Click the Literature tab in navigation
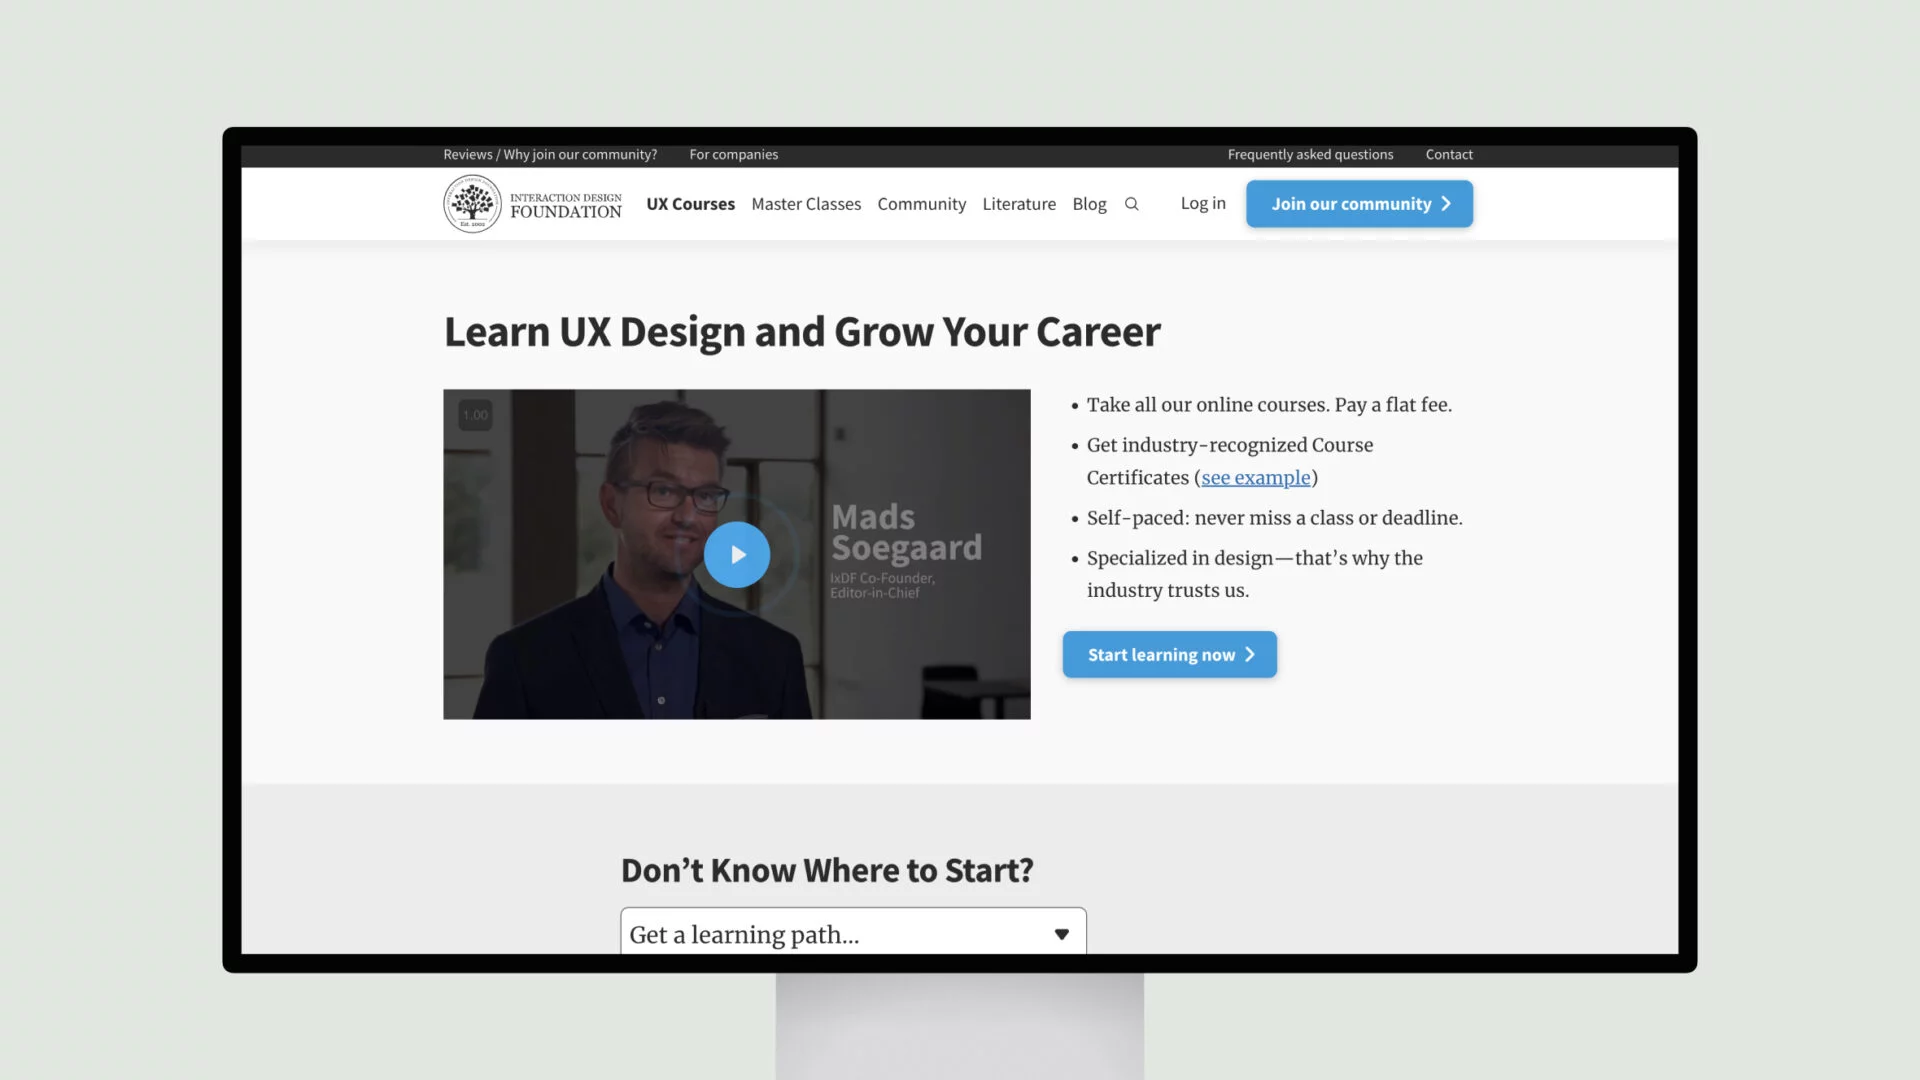This screenshot has height=1080, width=1920. pos(1018,203)
